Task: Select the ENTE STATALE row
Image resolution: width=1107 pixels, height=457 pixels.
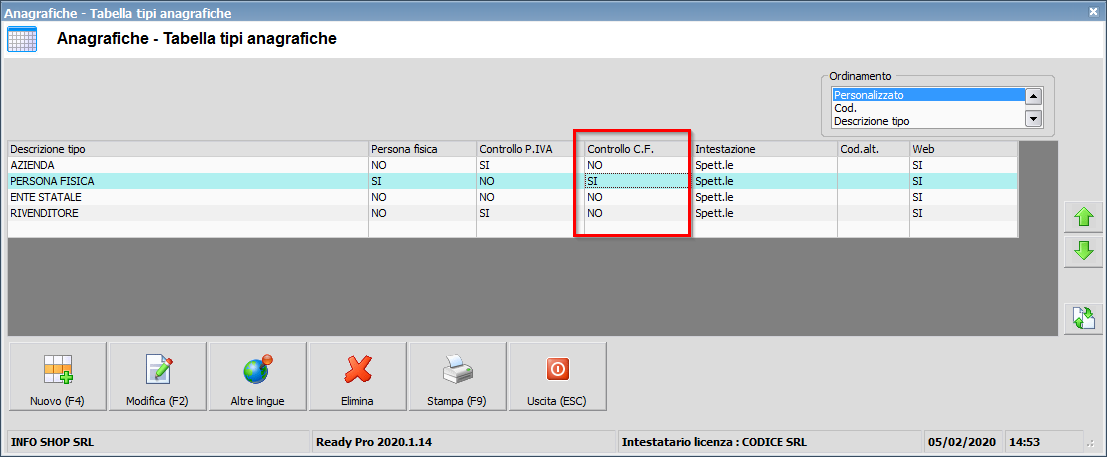Action: click(x=513, y=197)
